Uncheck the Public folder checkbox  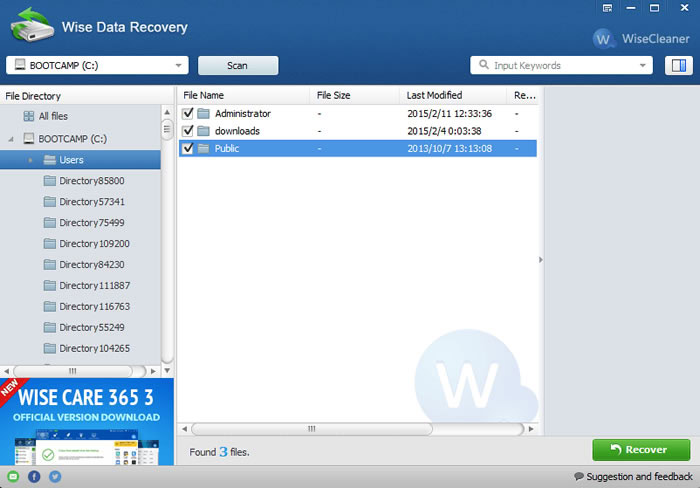188,148
